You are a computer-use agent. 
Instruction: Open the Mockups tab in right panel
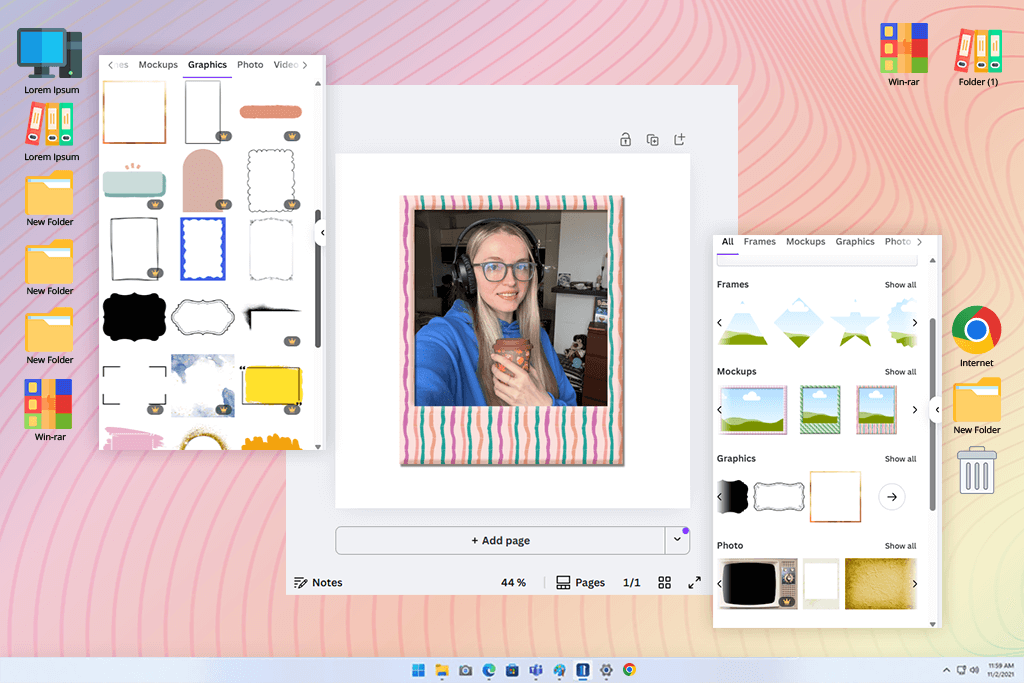pos(805,242)
